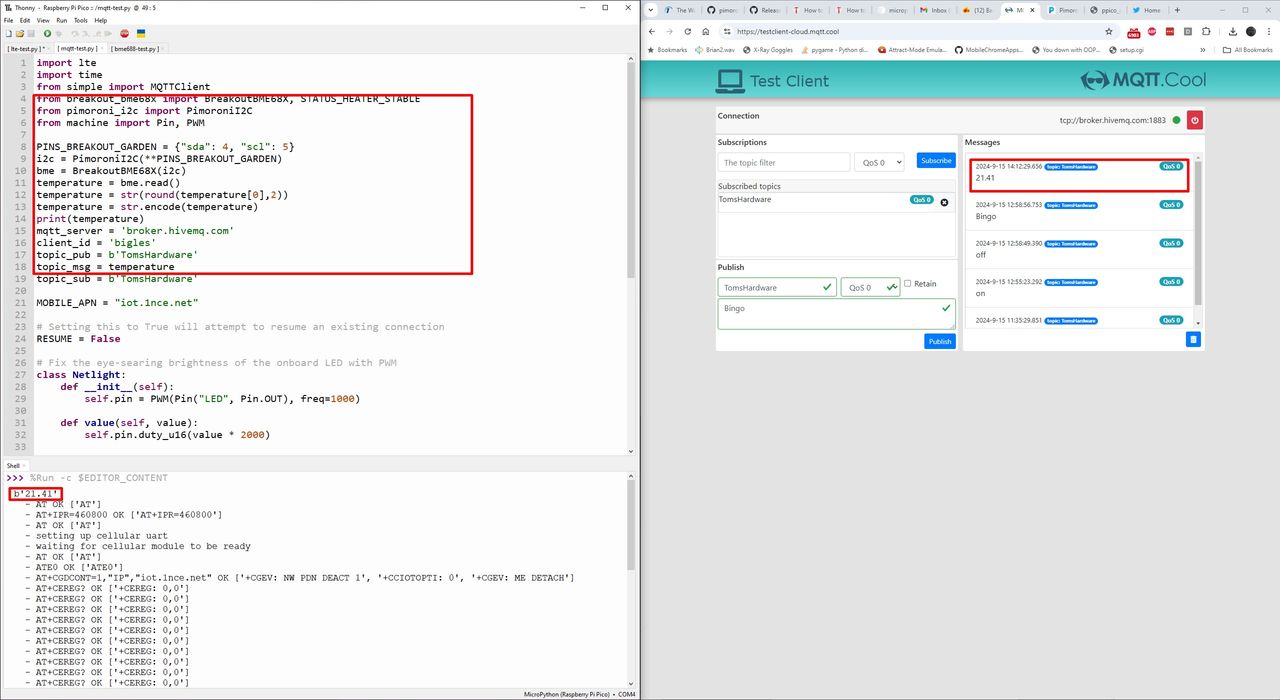
Task: Click the MicroPython (Raspberry Pi Pico) interpreter status
Action: pos(566,694)
